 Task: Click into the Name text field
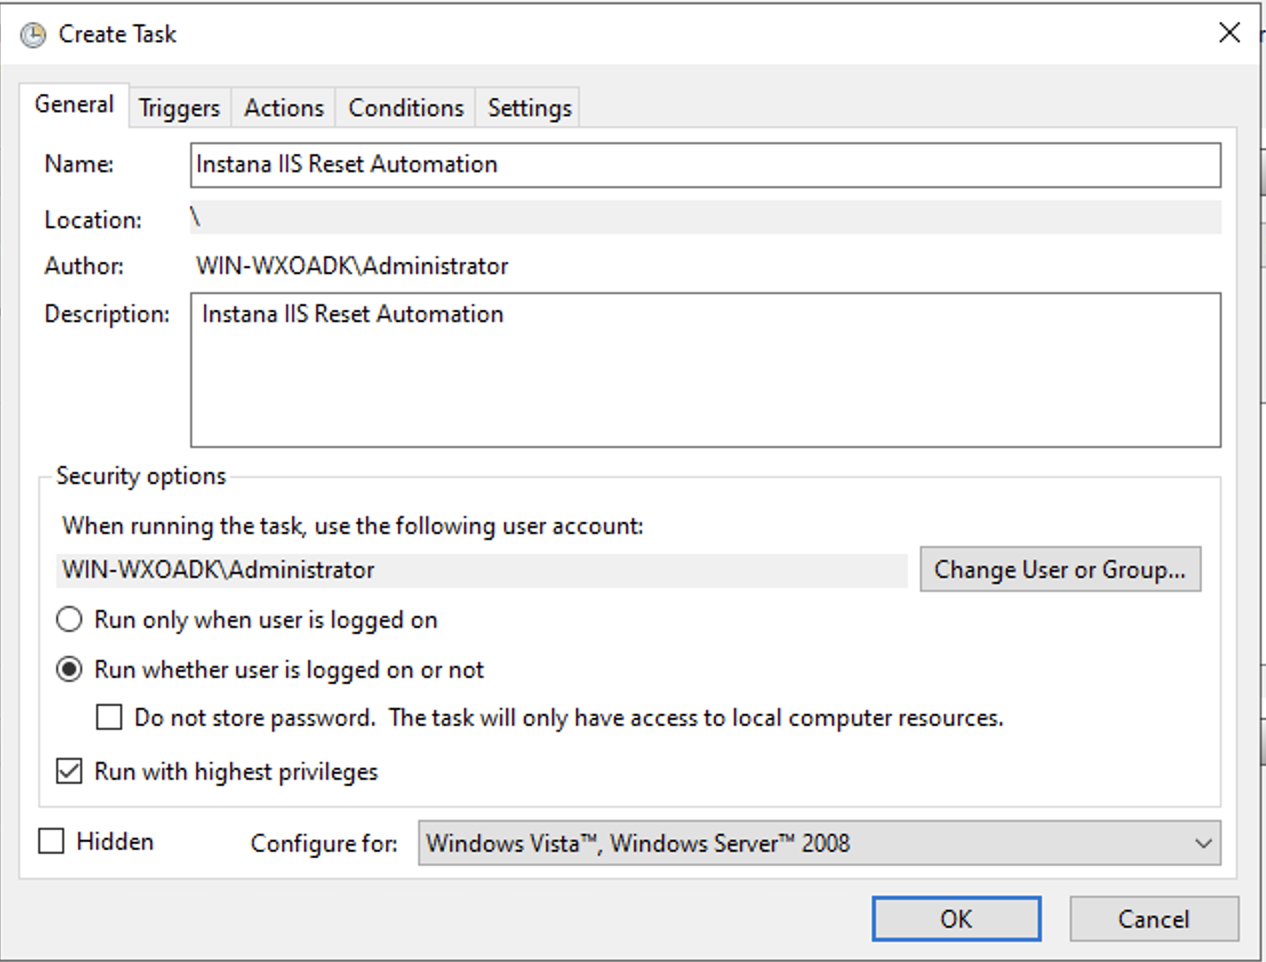pyautogui.click(x=705, y=165)
